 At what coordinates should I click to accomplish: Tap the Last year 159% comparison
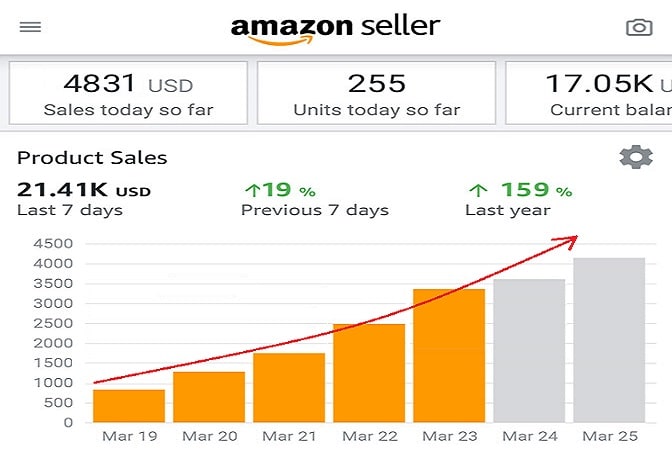[x=518, y=199]
